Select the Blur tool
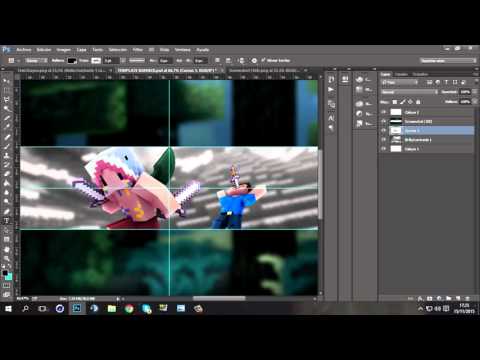The height and width of the screenshot is (360, 480). click(6, 192)
